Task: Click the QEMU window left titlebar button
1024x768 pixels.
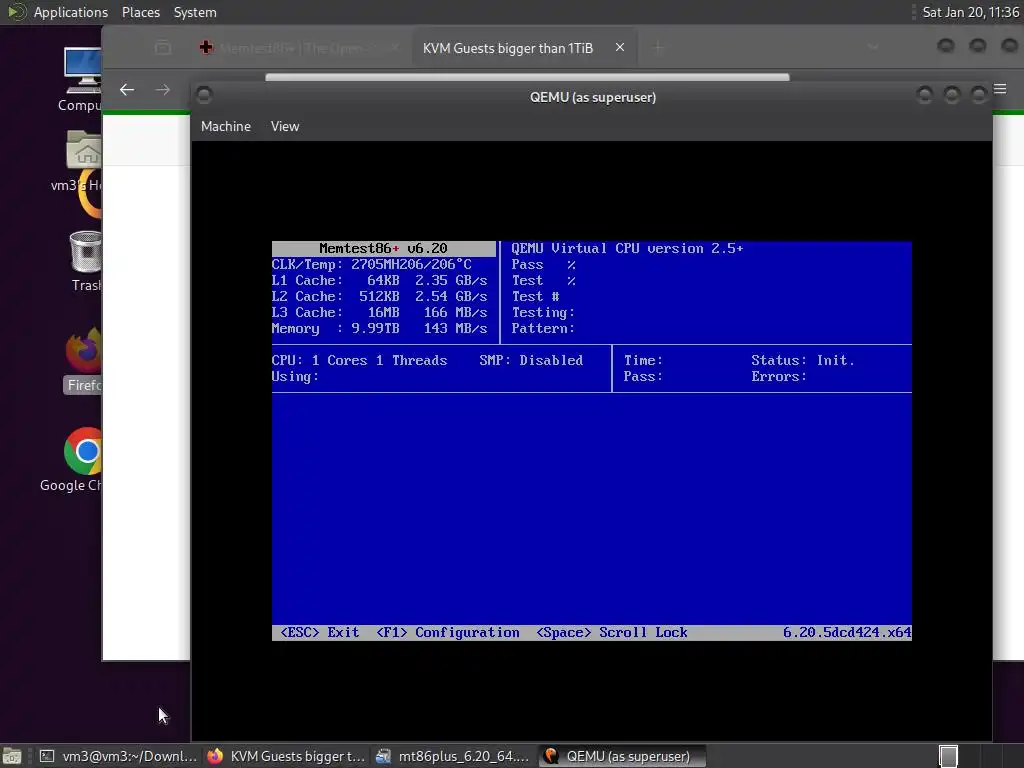Action: pos(204,95)
